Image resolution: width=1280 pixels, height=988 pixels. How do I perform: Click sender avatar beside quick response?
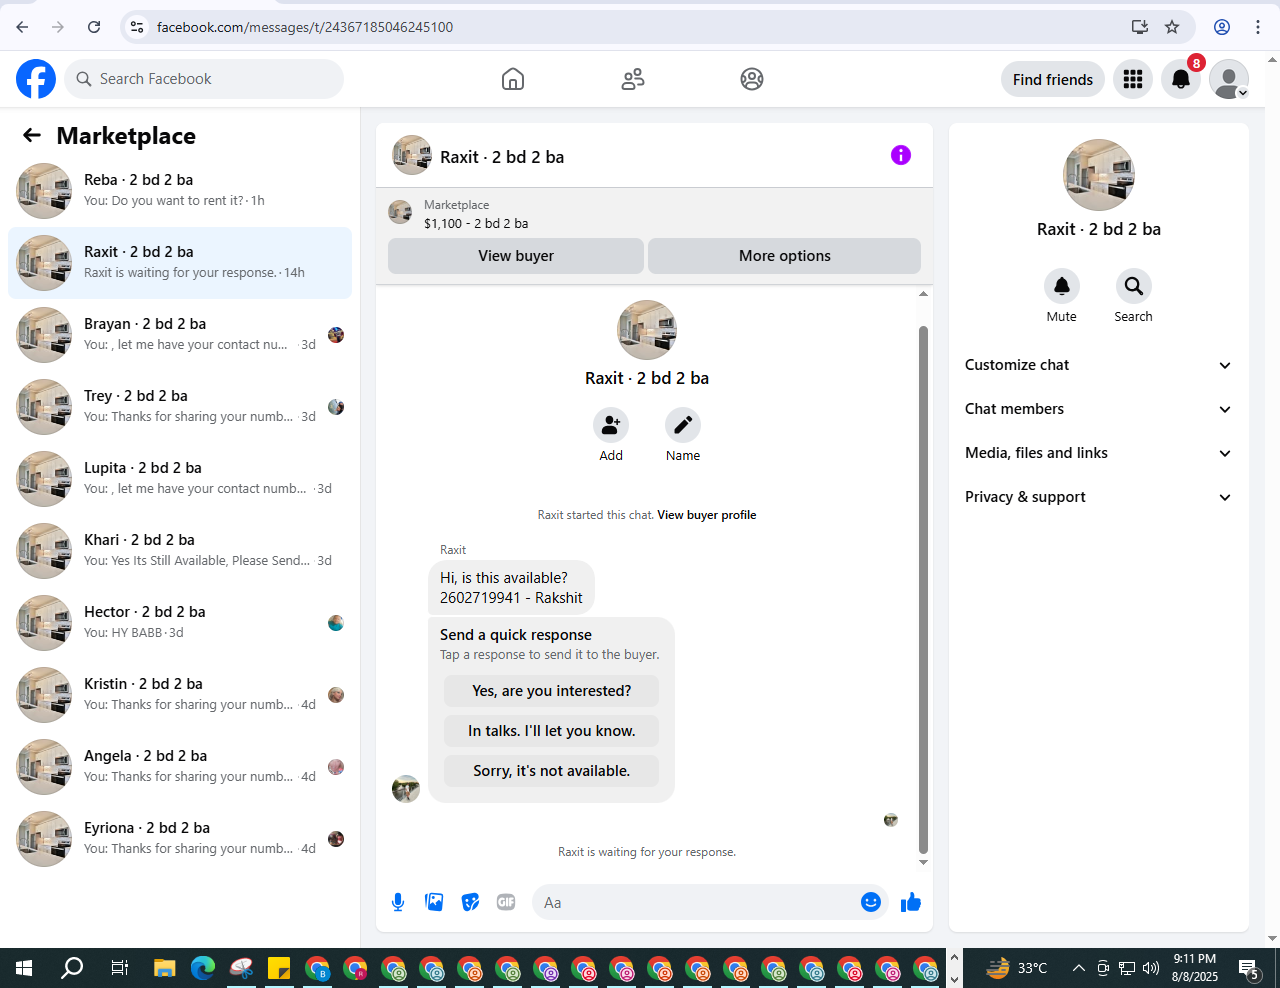(406, 789)
